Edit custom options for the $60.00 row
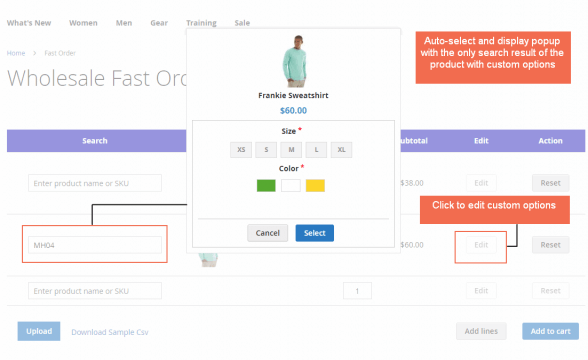 pos(481,245)
